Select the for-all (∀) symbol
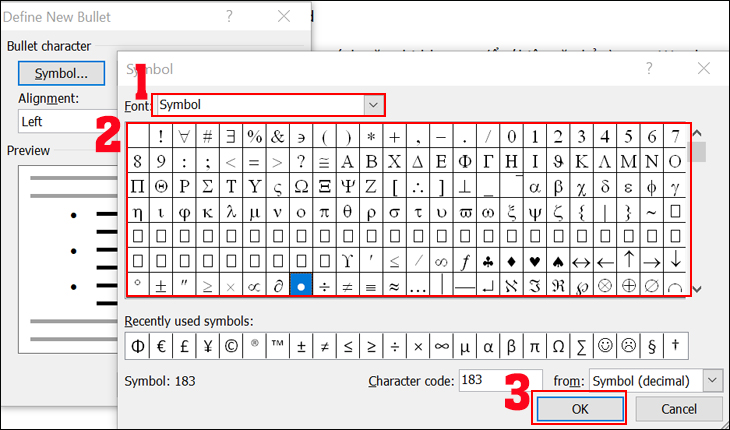 click(184, 136)
